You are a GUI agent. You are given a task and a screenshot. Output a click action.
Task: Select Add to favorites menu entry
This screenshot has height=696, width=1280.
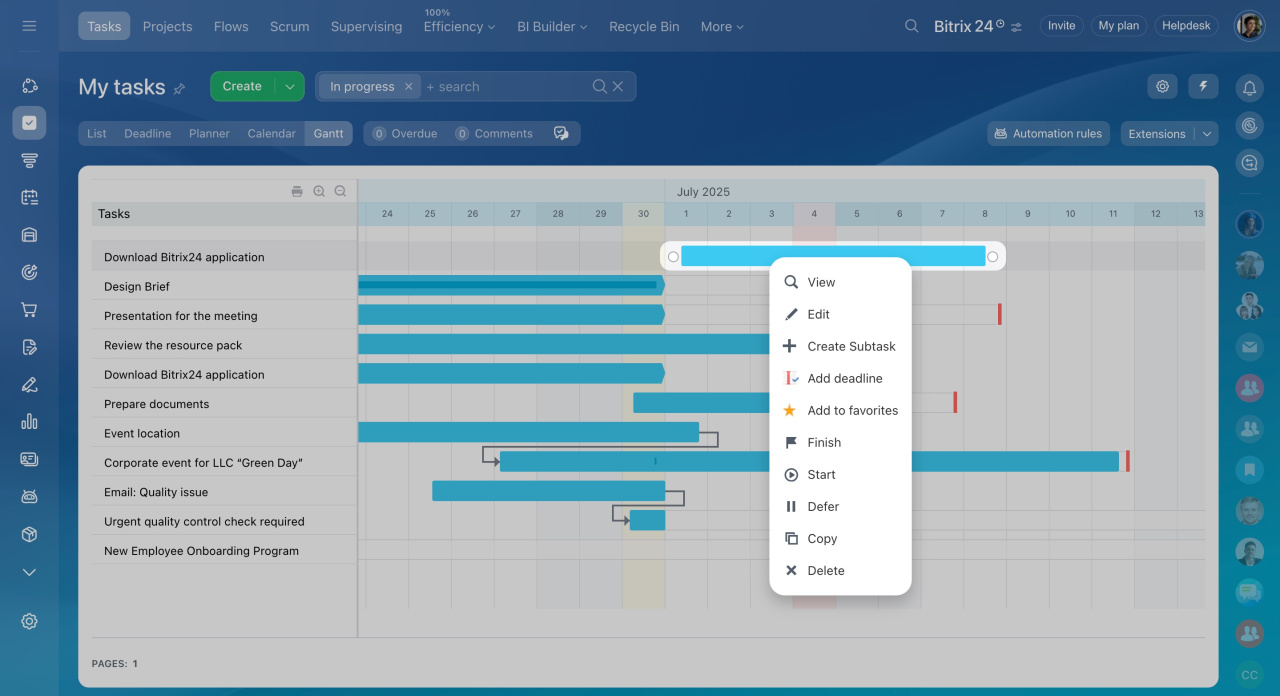(x=852, y=410)
